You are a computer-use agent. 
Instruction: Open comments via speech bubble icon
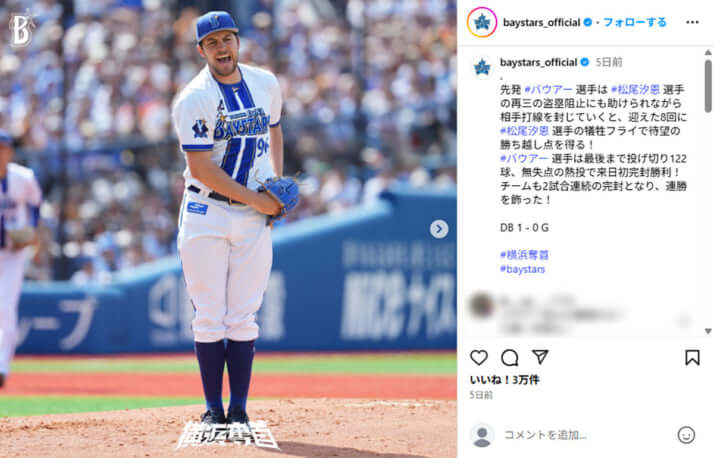tap(510, 358)
